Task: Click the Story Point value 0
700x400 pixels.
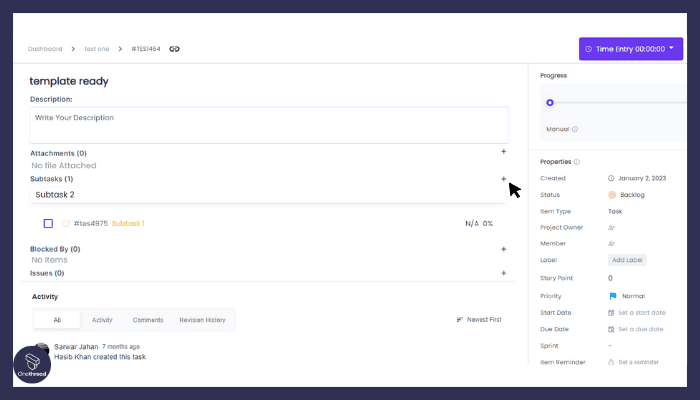Action: (x=610, y=278)
